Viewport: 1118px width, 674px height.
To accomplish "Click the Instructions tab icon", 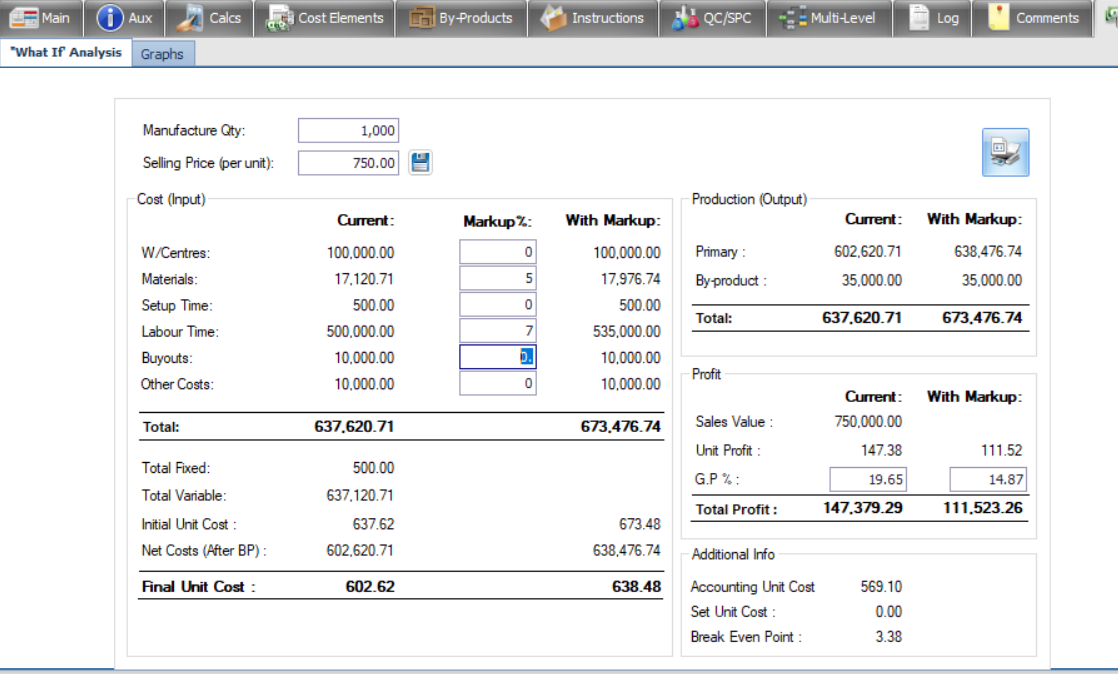I will click(553, 18).
